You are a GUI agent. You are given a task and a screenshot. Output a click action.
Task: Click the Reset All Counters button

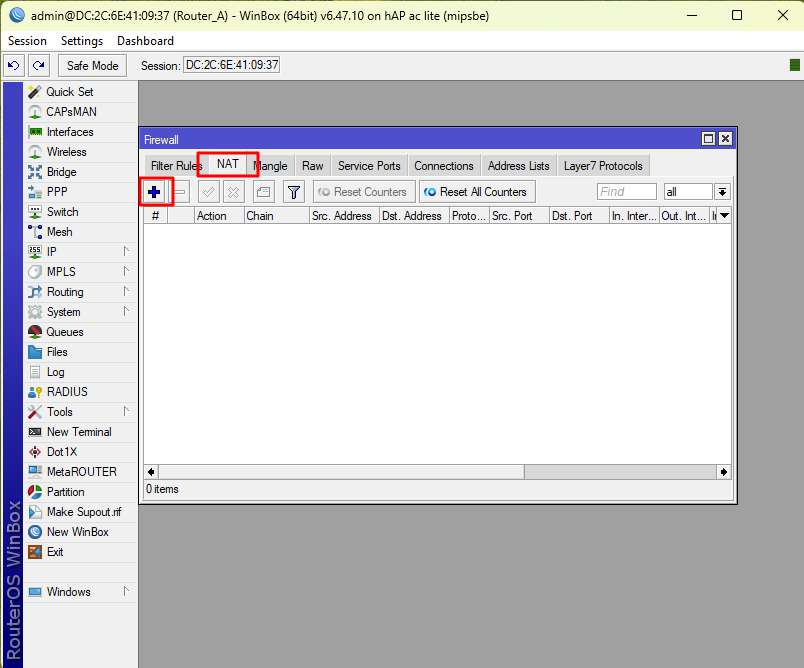476,191
